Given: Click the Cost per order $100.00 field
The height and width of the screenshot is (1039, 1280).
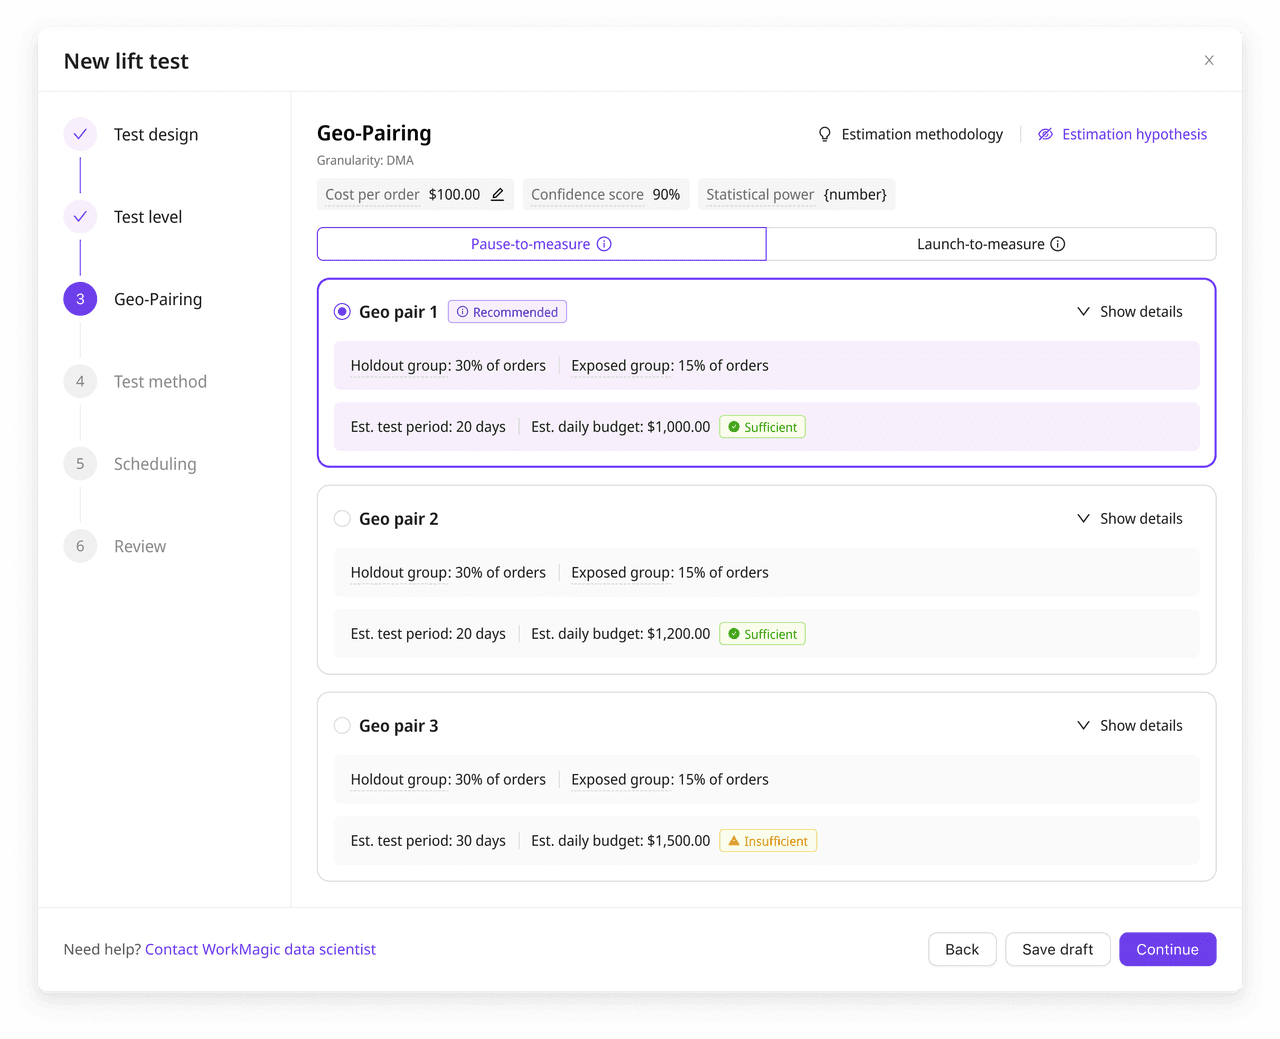Looking at the screenshot, I should 415,194.
